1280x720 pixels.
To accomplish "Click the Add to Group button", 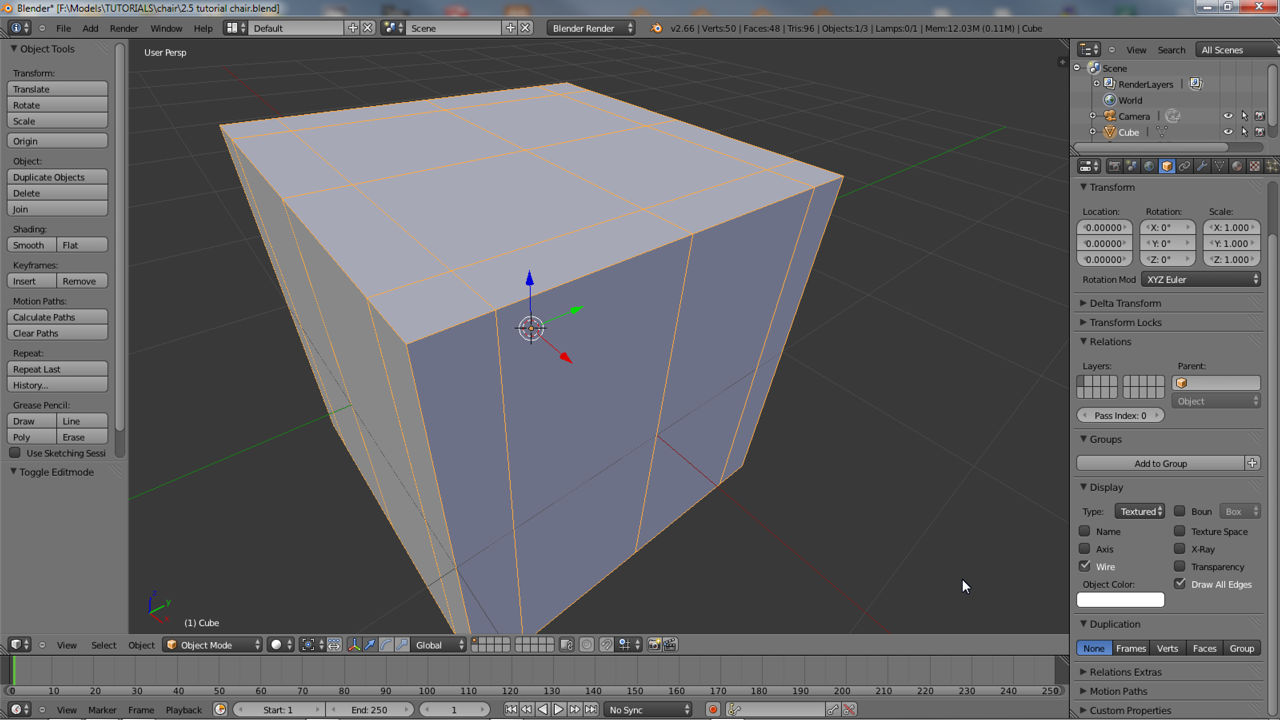I will pyautogui.click(x=1160, y=462).
